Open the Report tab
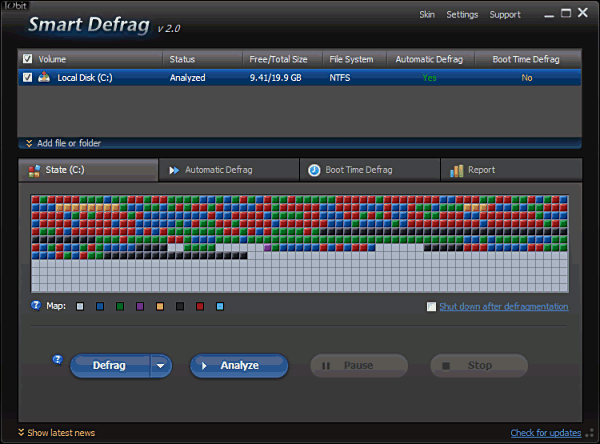This screenshot has width=600, height=444. pyautogui.click(x=511, y=170)
